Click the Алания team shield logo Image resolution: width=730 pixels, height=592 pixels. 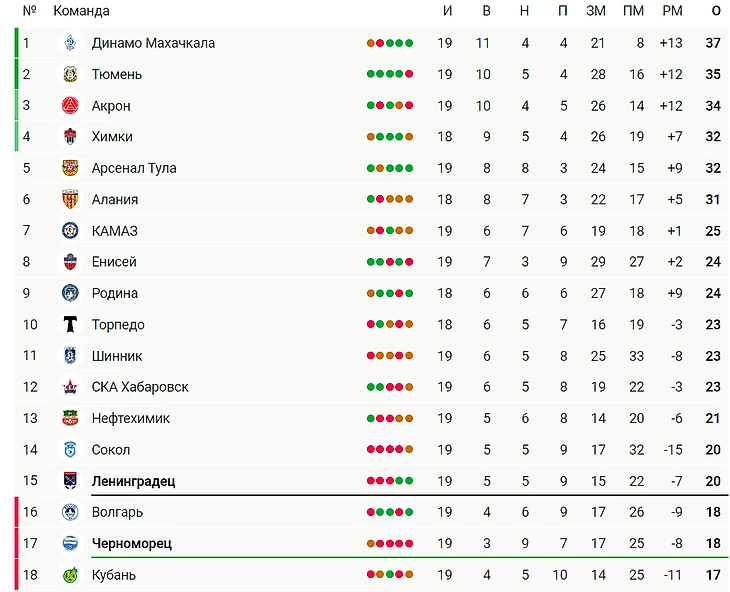coord(70,199)
